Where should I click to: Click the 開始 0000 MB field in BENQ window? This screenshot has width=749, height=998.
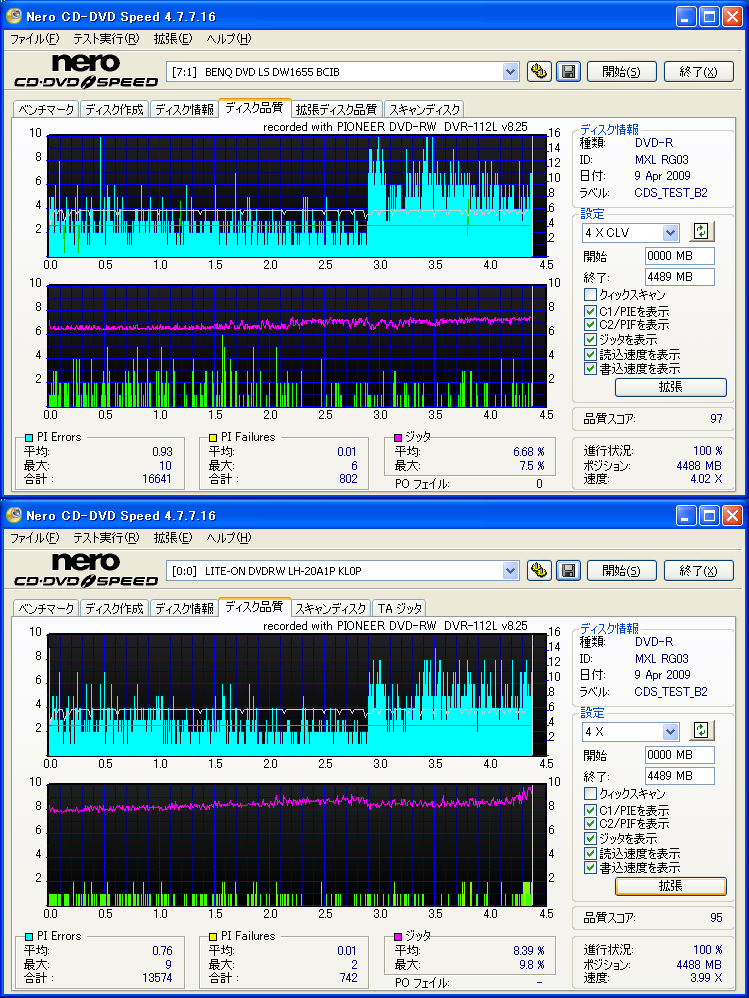680,256
